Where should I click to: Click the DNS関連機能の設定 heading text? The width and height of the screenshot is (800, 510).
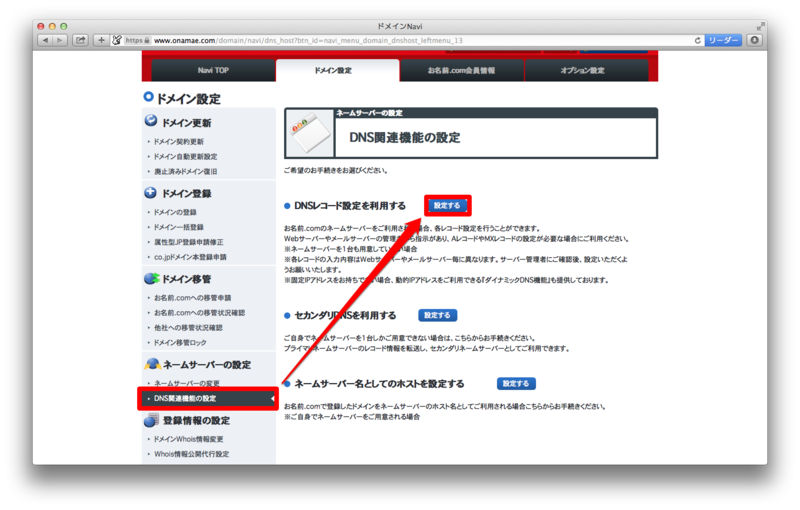coord(405,138)
